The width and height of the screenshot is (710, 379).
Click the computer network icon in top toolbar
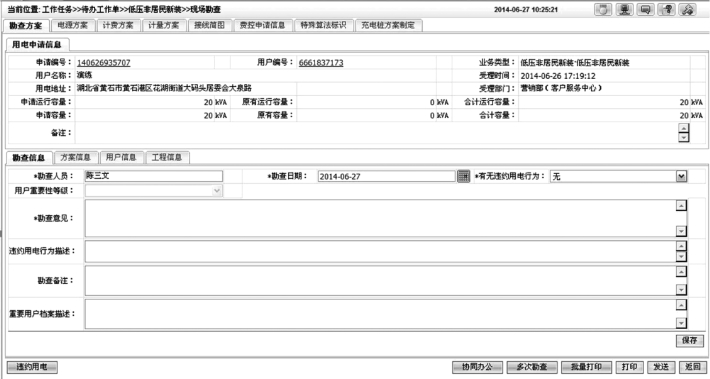click(x=624, y=10)
